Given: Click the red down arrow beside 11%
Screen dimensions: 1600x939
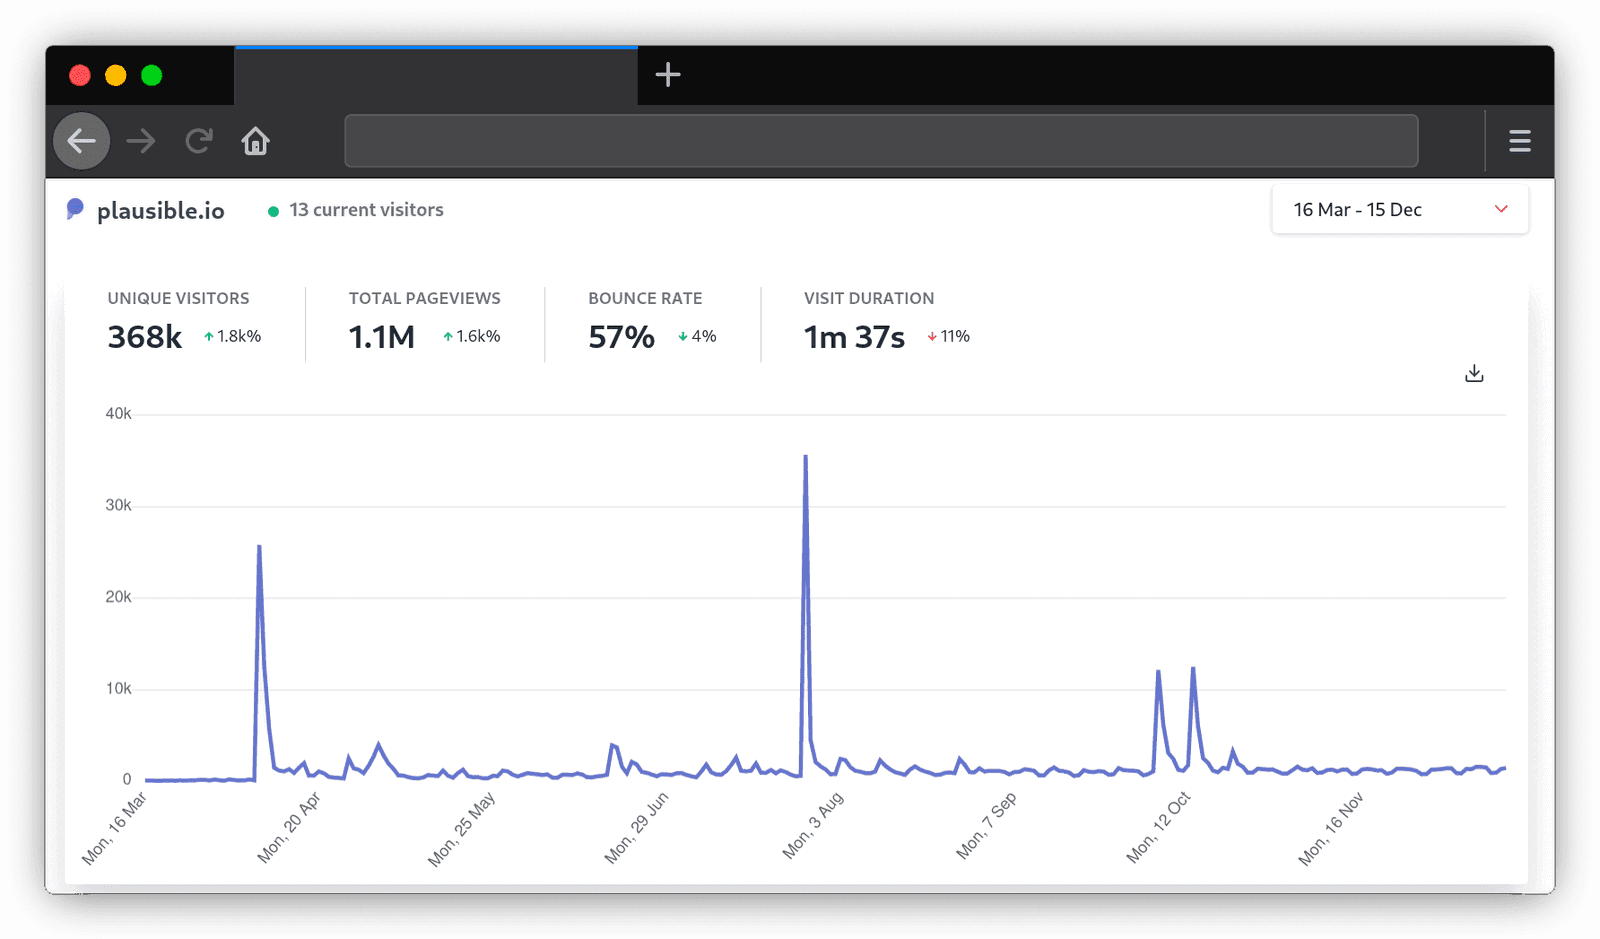Looking at the screenshot, I should pyautogui.click(x=930, y=337).
